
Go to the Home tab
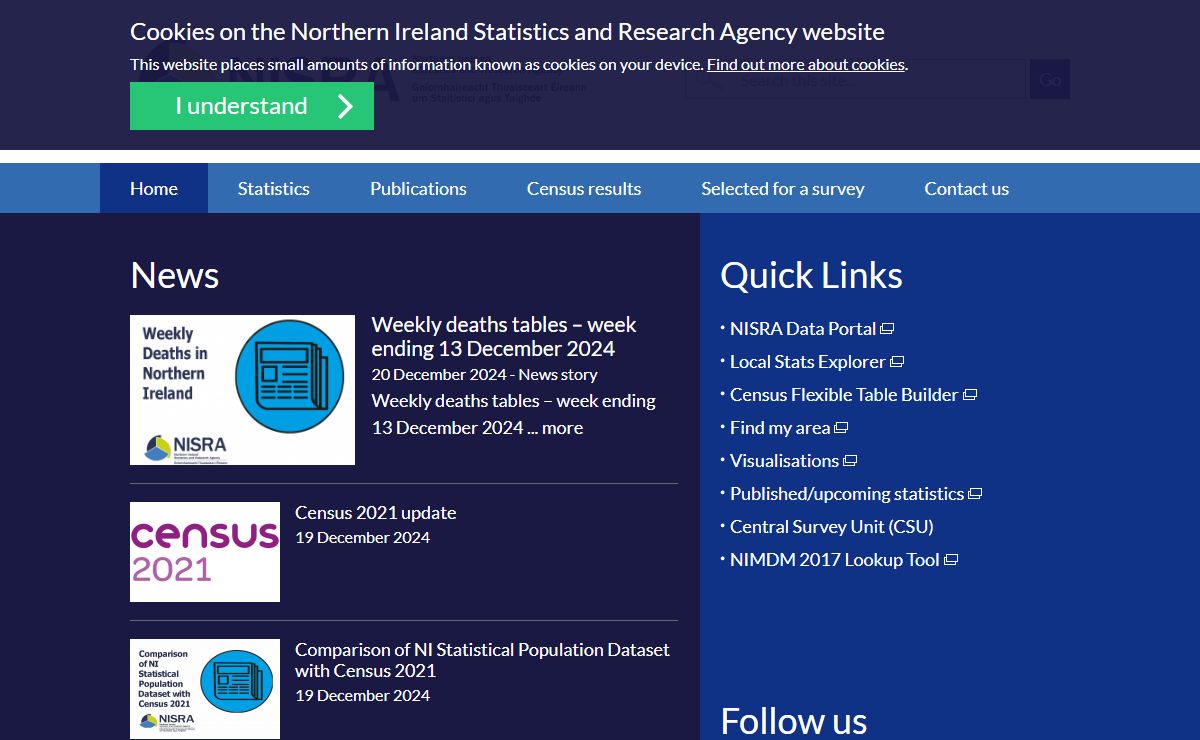154,188
